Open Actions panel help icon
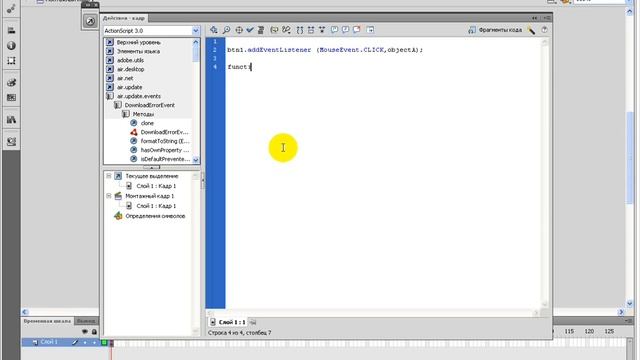Screen dimensions: 640x360 [x=544, y=30]
